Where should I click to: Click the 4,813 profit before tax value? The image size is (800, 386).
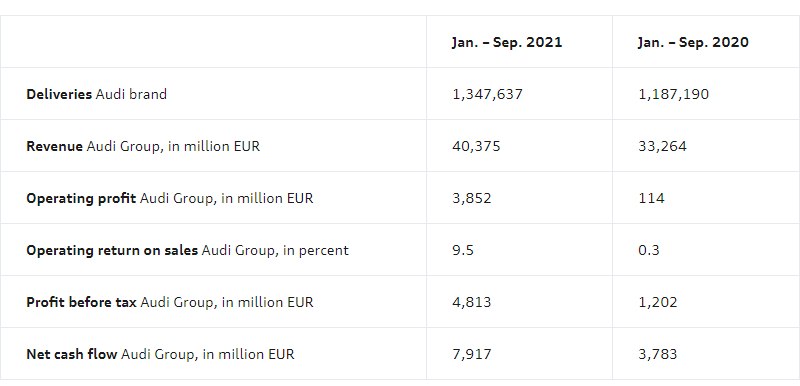click(x=471, y=302)
